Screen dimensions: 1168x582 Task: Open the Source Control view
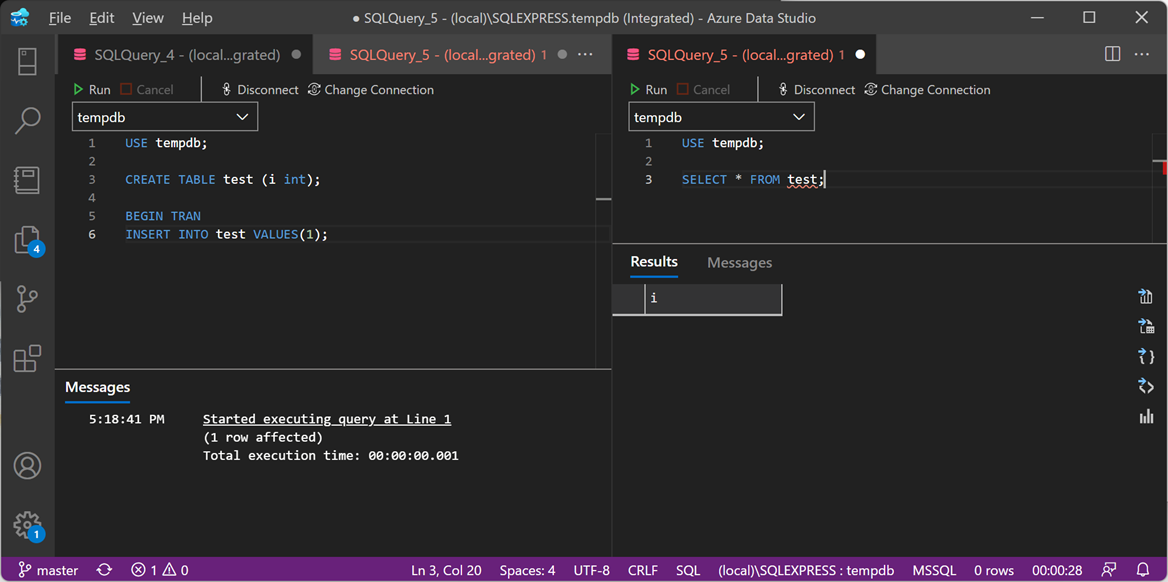point(28,299)
